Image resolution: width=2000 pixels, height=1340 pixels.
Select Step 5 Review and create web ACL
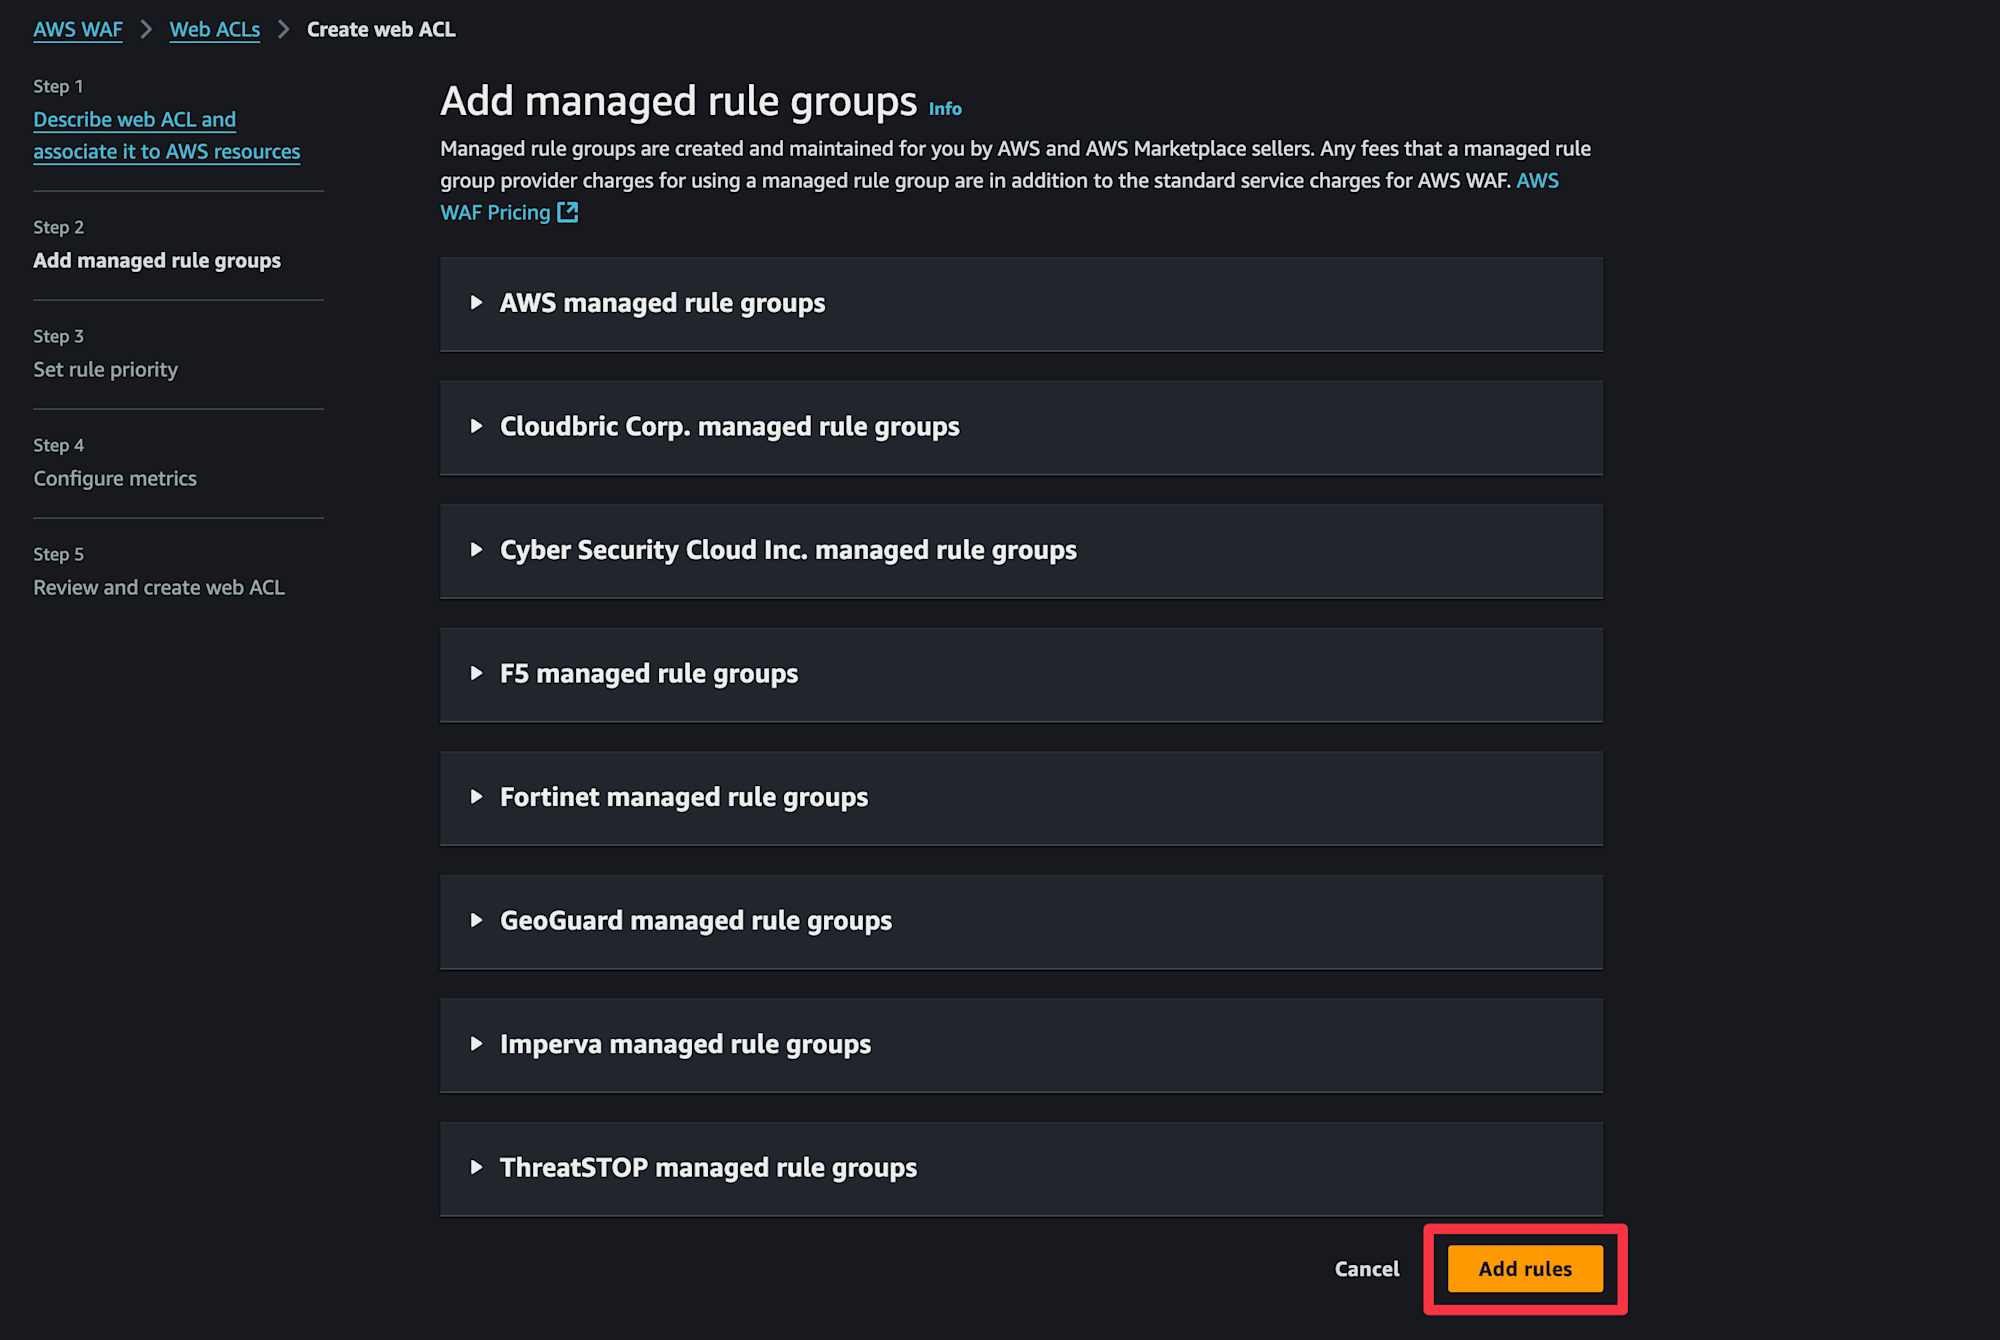(x=159, y=587)
